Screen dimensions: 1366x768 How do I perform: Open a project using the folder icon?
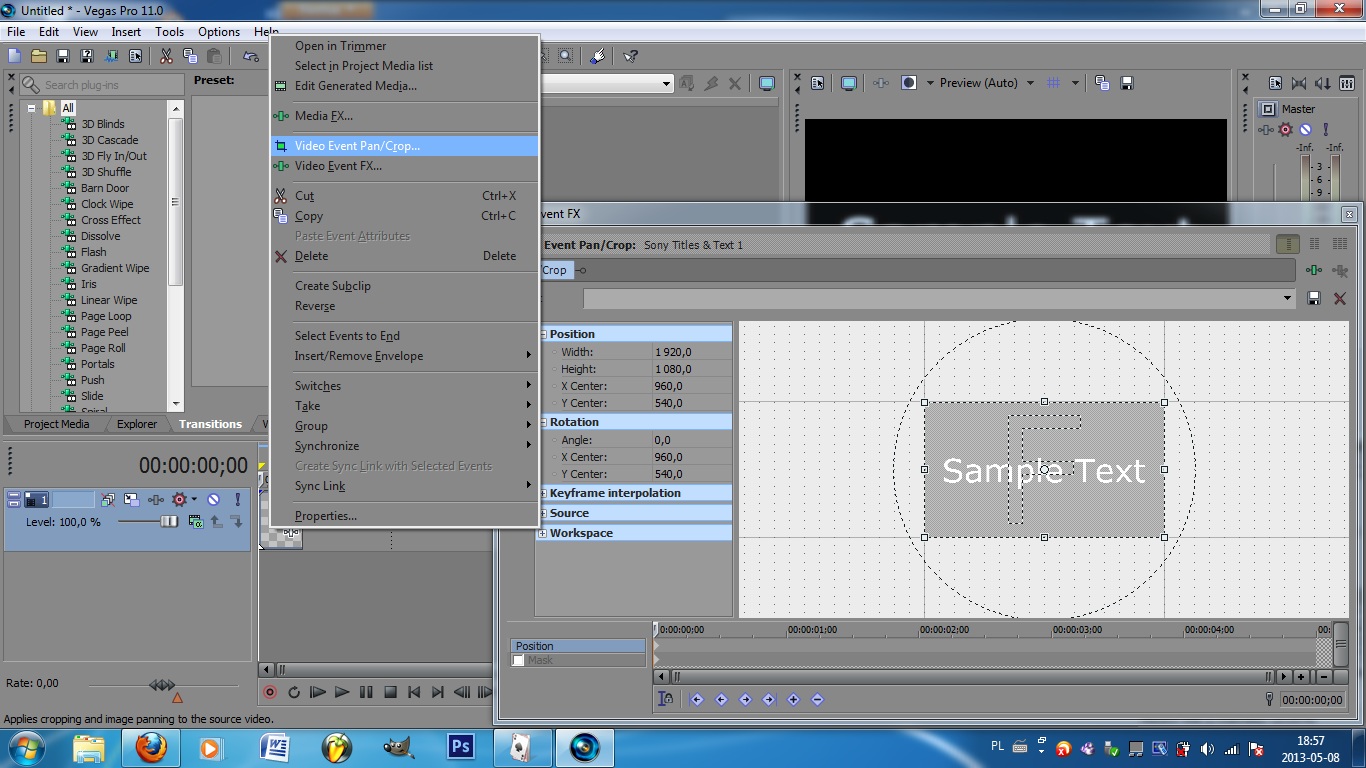[x=39, y=57]
